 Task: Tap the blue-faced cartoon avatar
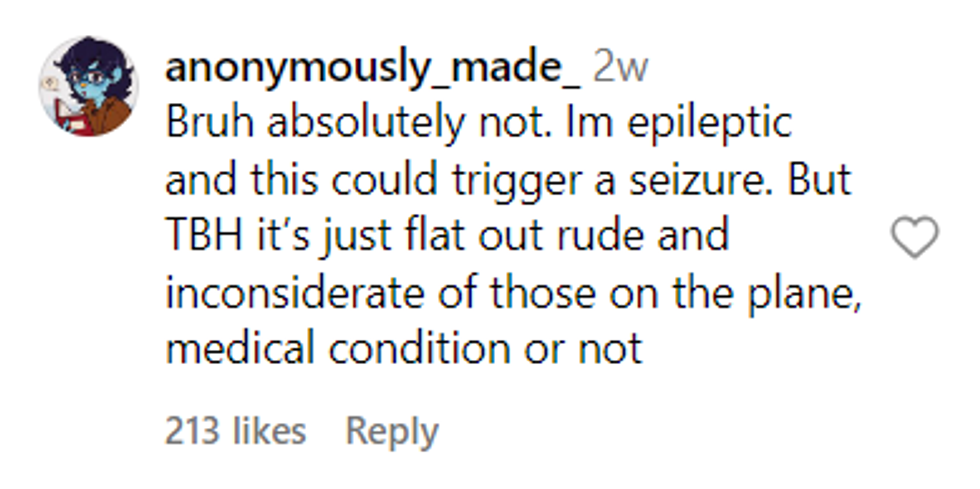pyautogui.click(x=88, y=86)
